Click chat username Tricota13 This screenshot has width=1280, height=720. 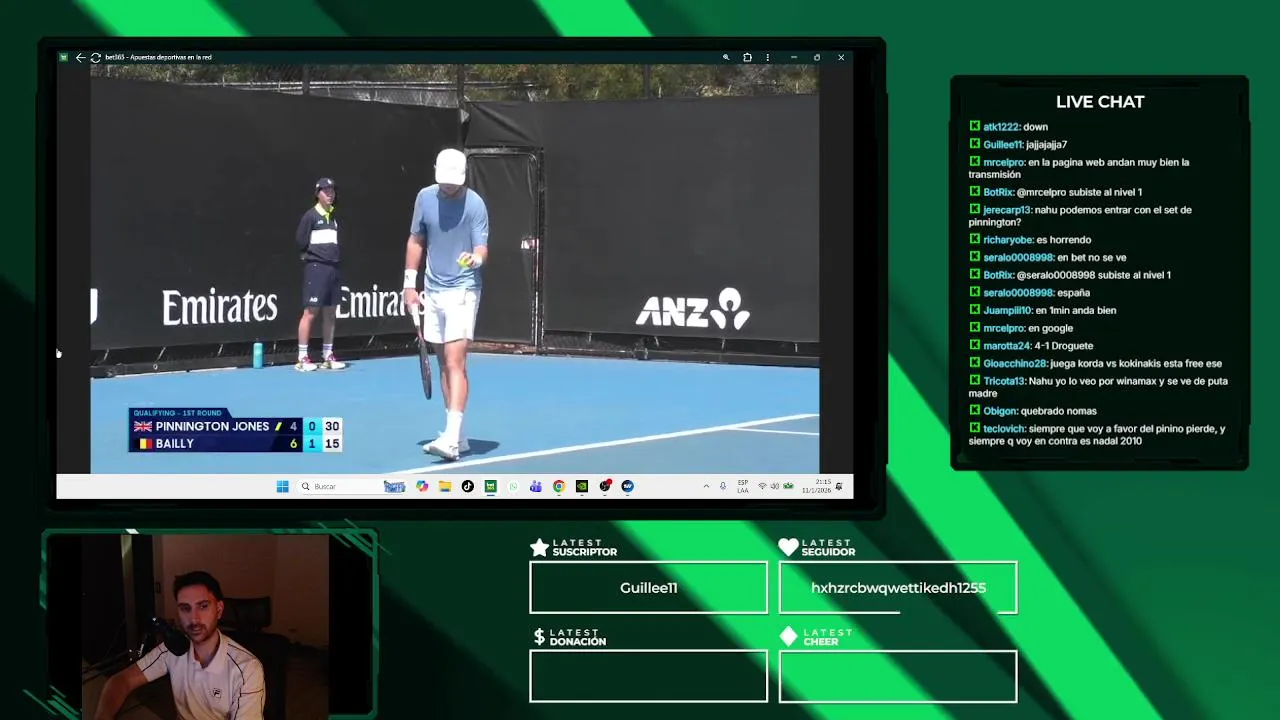pyautogui.click(x=1004, y=381)
